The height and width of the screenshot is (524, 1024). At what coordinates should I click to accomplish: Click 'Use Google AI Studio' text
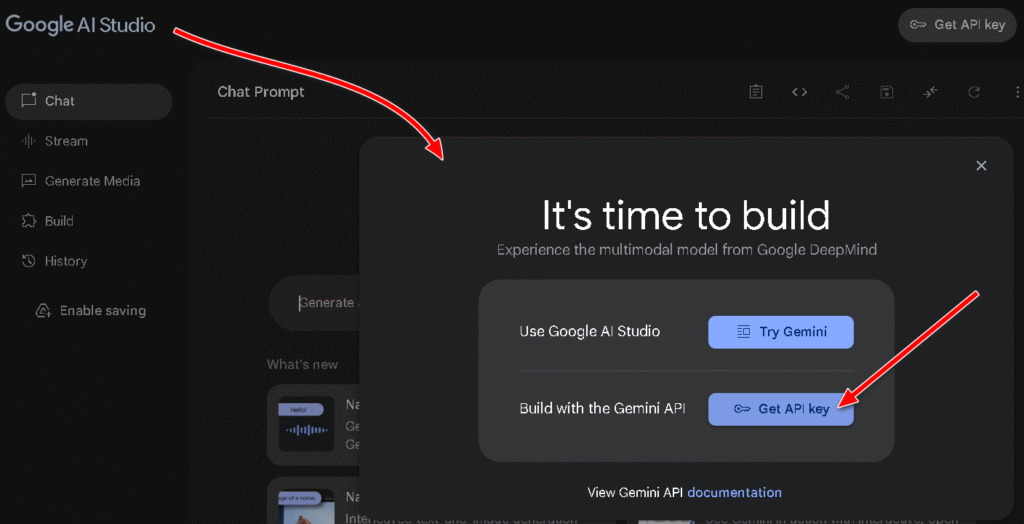590,332
